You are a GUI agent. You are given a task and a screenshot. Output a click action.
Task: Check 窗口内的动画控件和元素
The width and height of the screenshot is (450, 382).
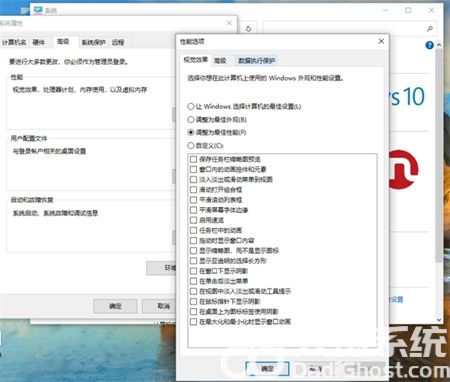point(193,169)
